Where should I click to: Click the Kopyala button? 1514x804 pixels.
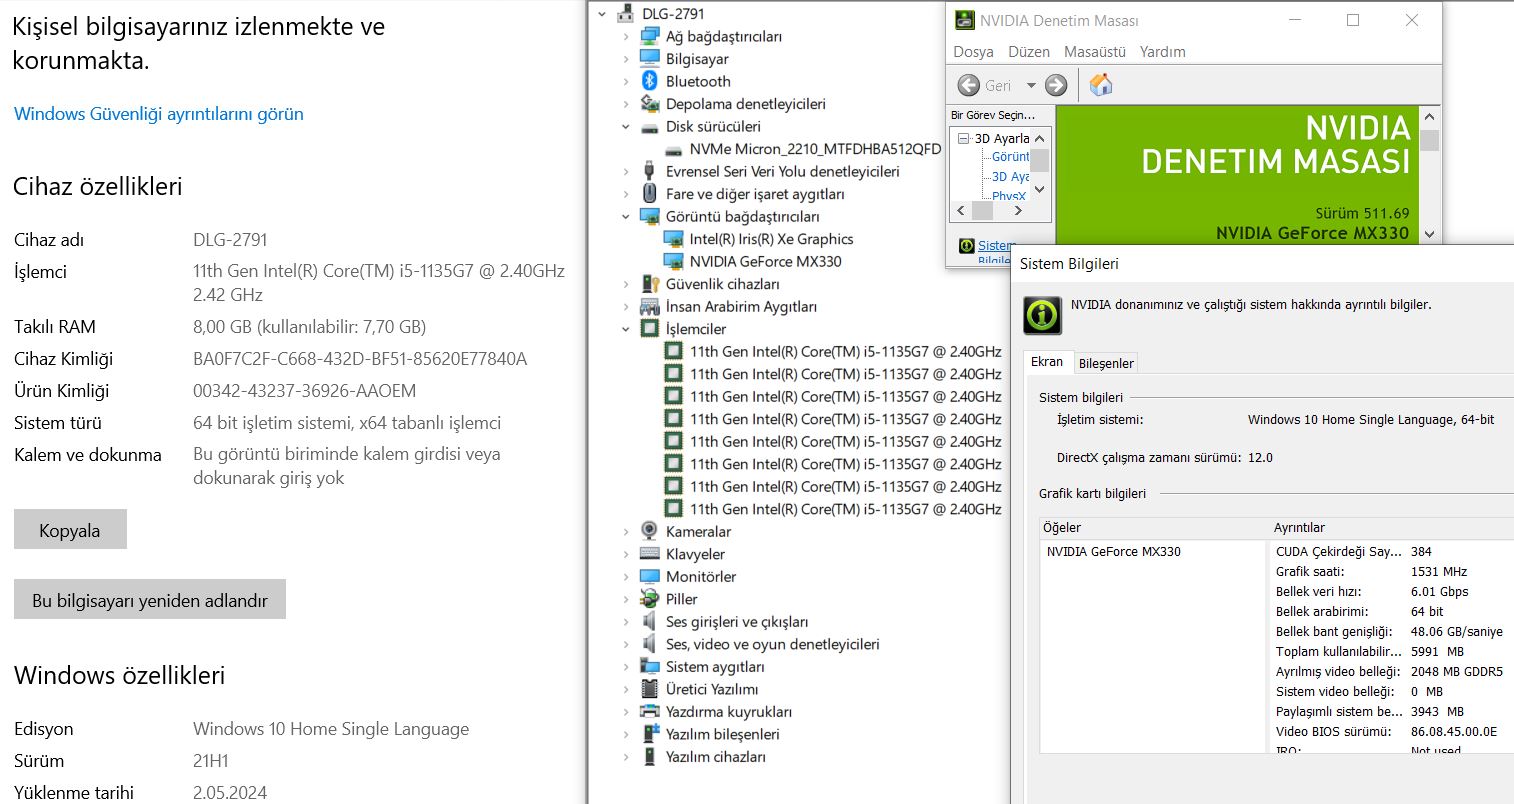pos(70,530)
